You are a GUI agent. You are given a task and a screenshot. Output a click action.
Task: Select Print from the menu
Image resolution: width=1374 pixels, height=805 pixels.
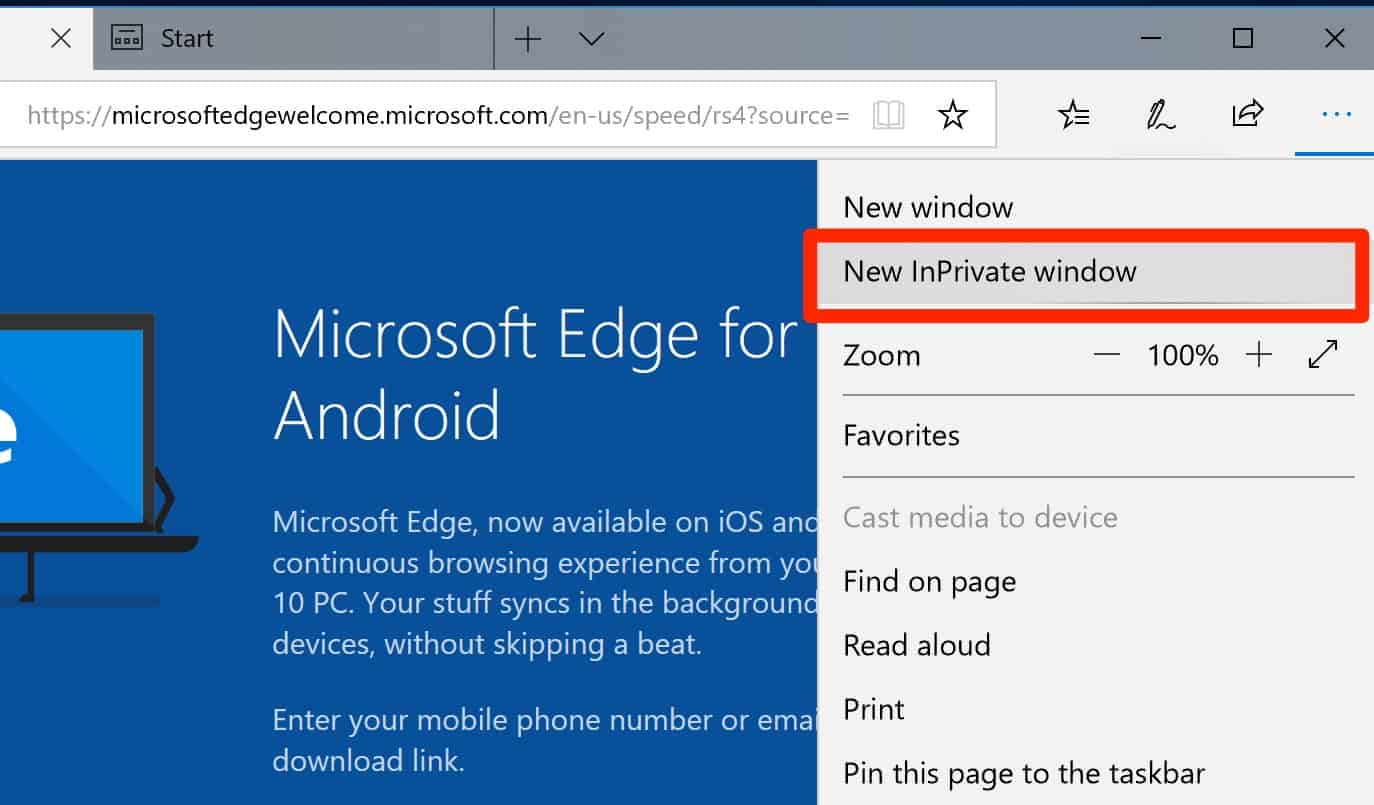[1096, 709]
